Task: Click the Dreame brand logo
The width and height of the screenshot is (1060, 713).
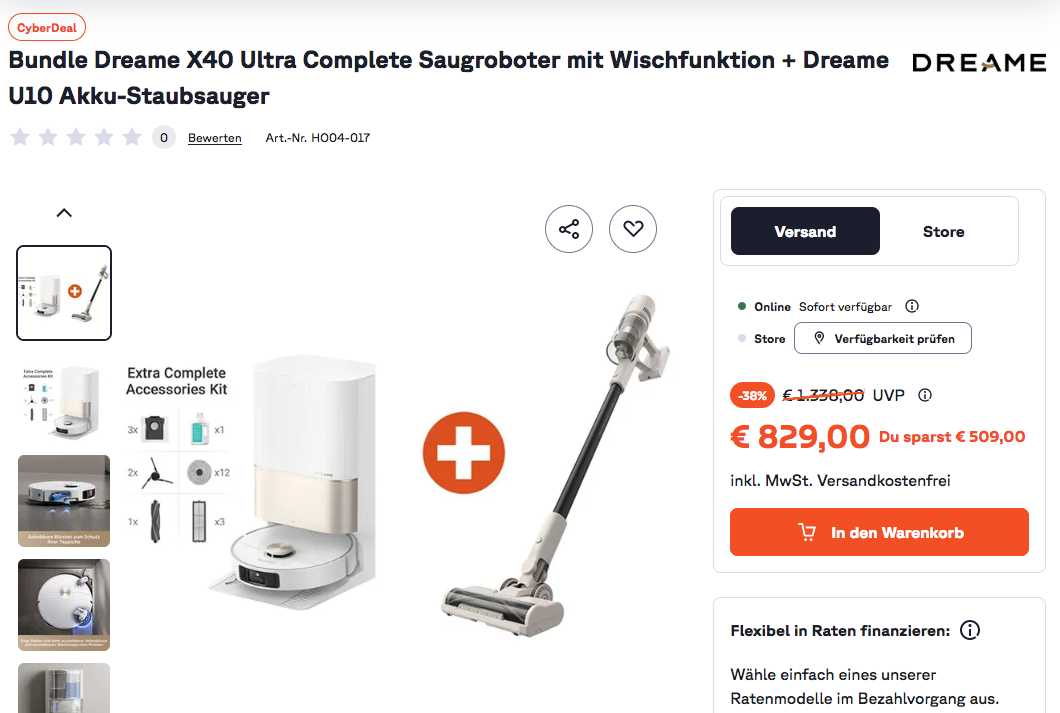Action: tap(979, 63)
